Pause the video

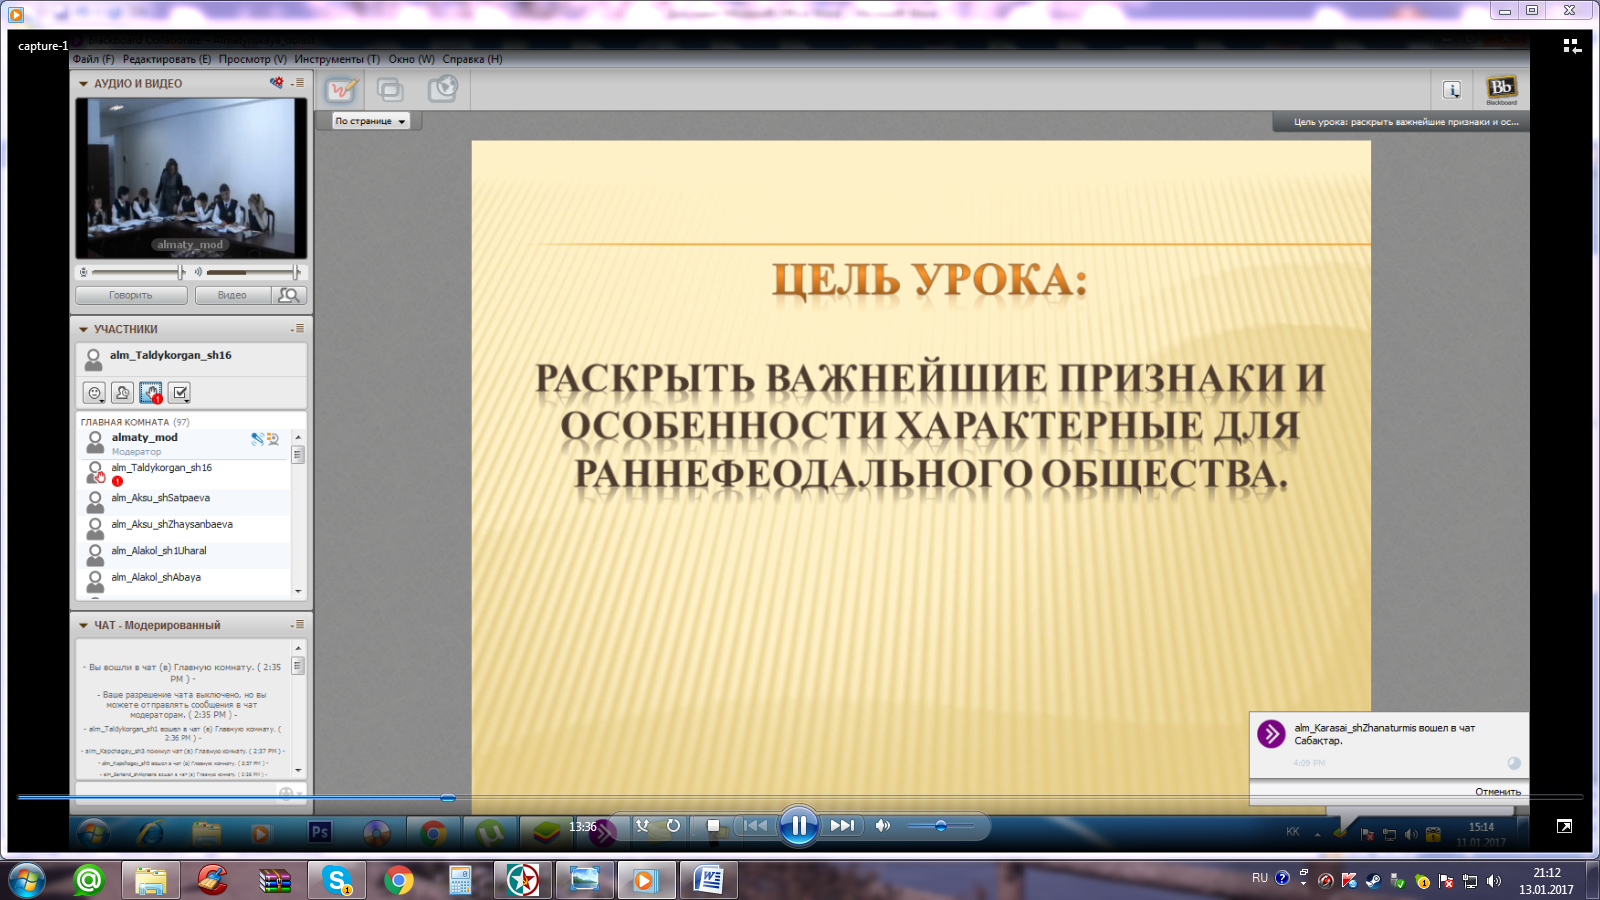click(x=798, y=825)
